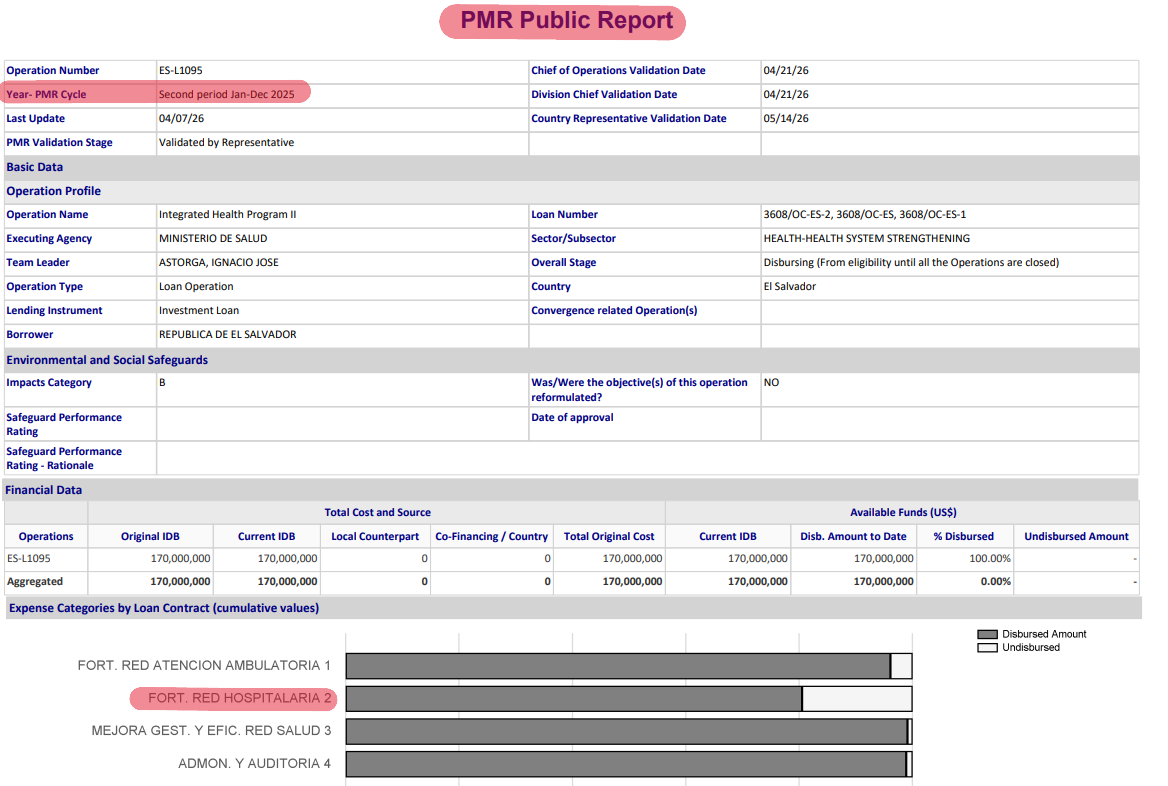Select 'Integrated Health Program II' operation name
The image size is (1168, 786).
pyautogui.click(x=227, y=214)
